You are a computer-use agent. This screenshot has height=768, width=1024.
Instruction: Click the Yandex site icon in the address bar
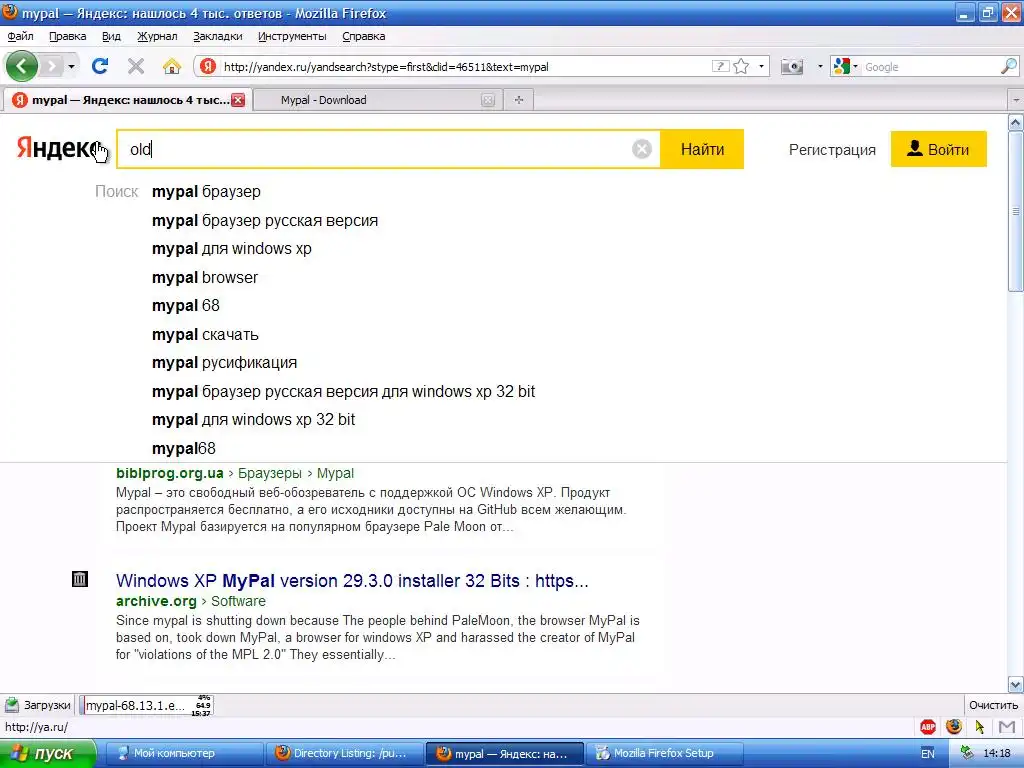pyautogui.click(x=208, y=66)
